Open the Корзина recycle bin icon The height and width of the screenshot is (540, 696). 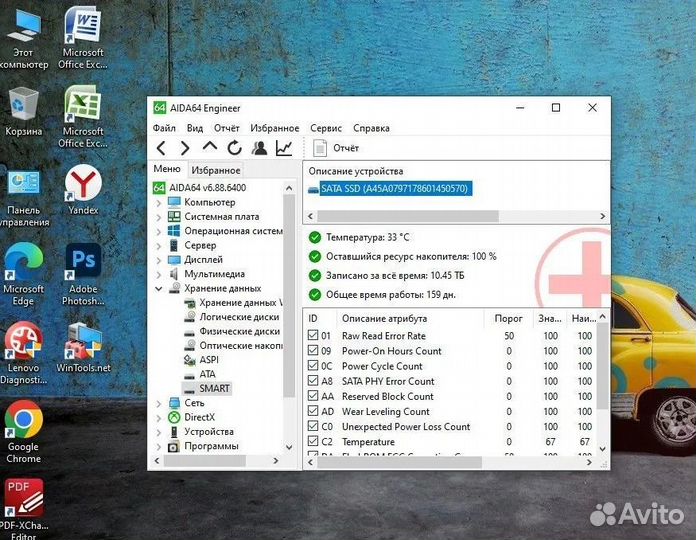click(x=24, y=111)
